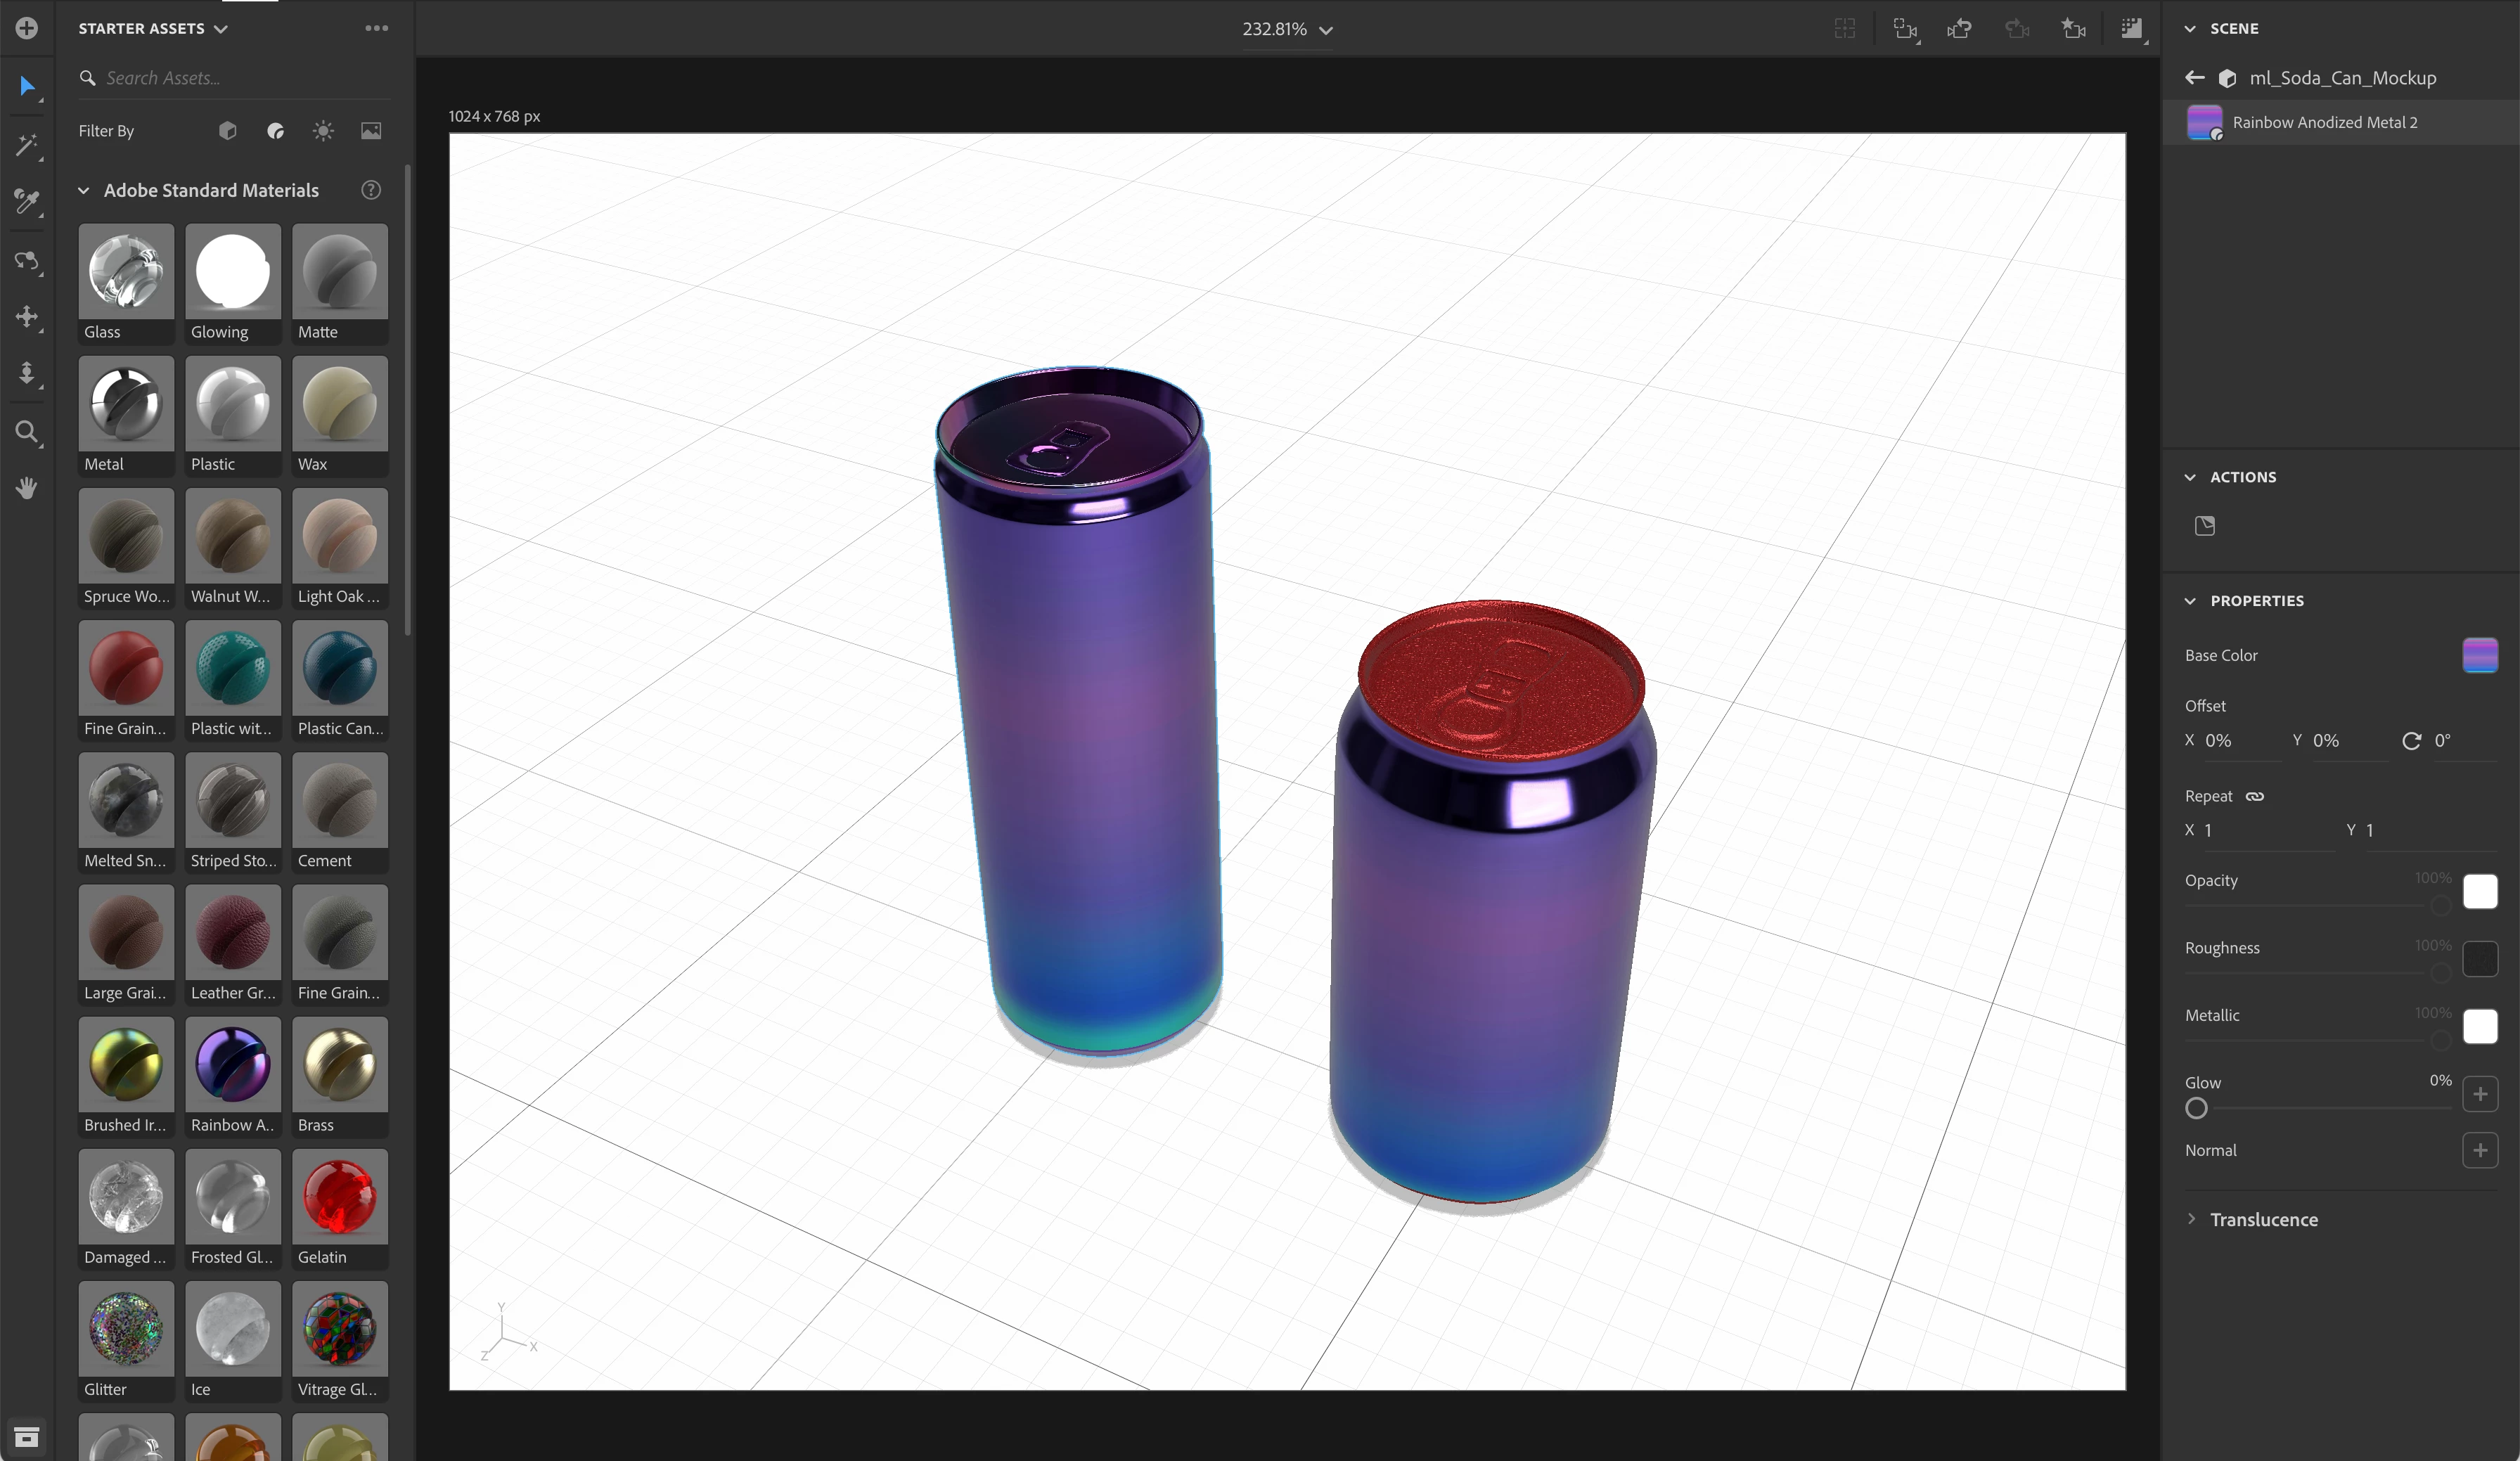2520x1461 pixels.
Task: Choose the Dolly camera tool
Action: click(27, 374)
